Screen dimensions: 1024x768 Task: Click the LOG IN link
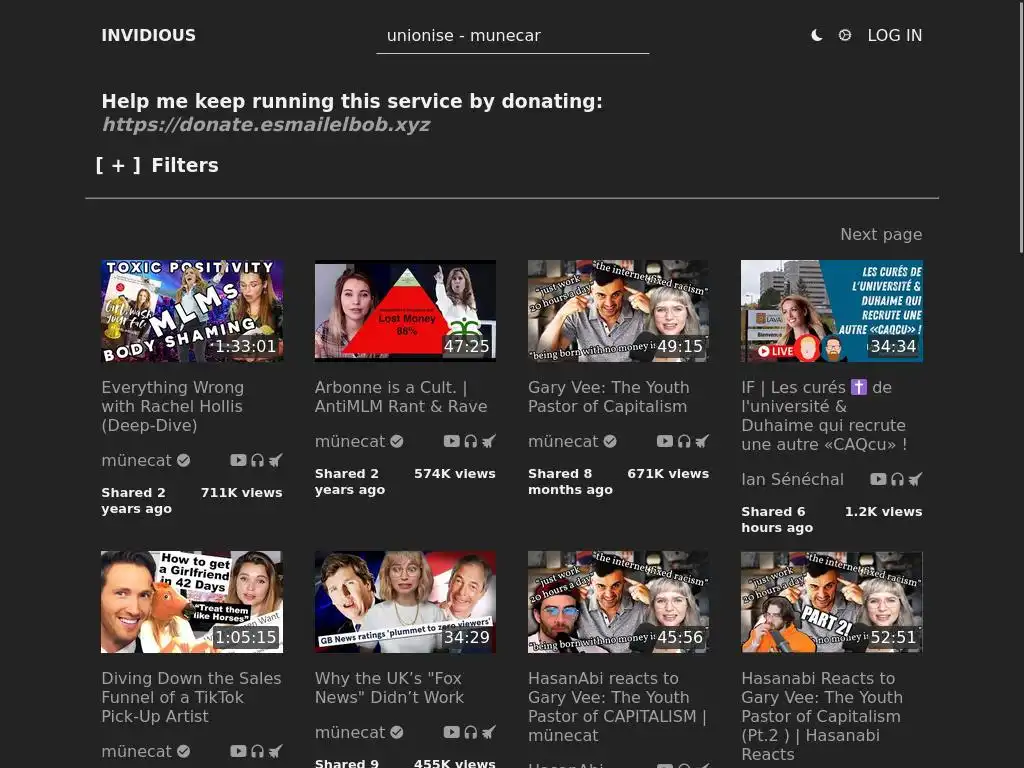pos(894,35)
